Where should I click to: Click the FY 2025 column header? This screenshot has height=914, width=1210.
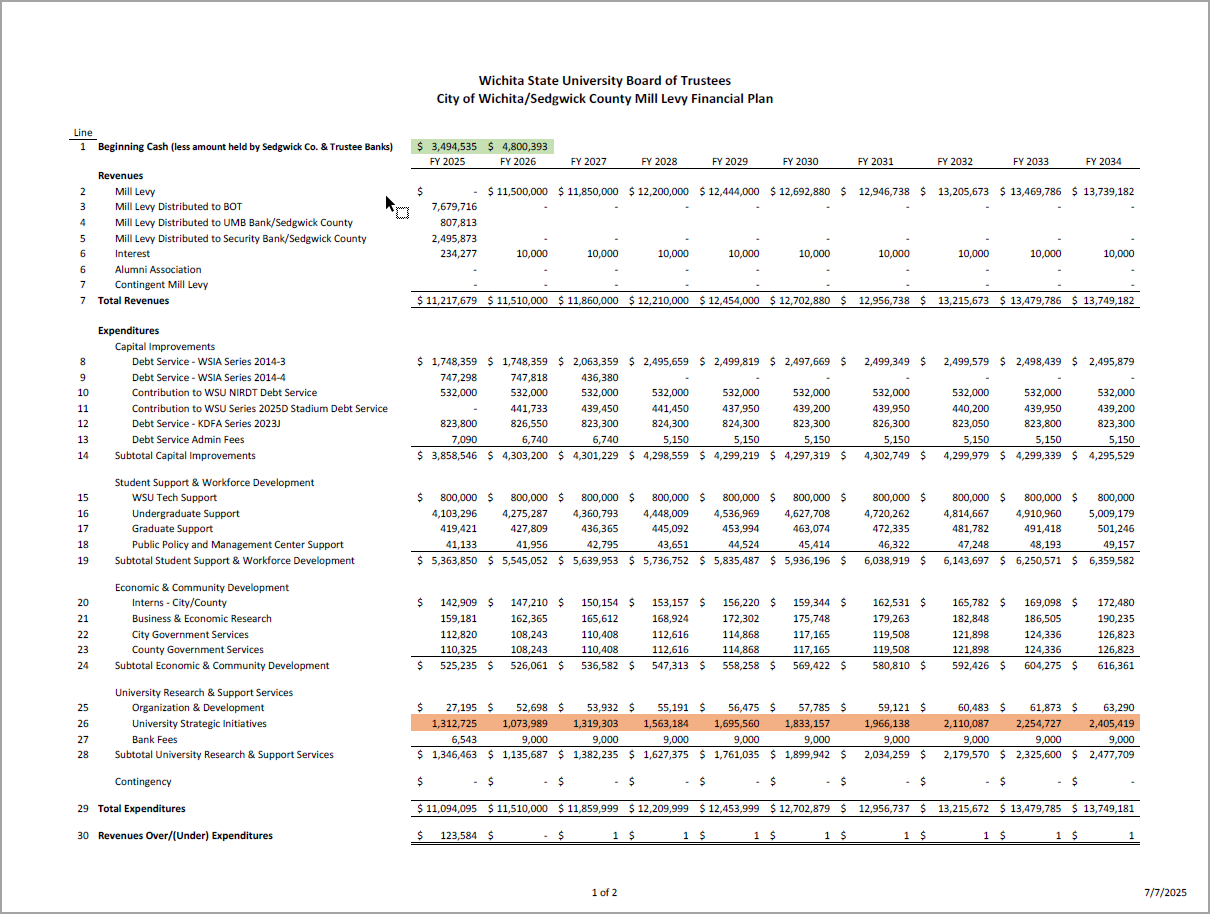click(x=448, y=161)
